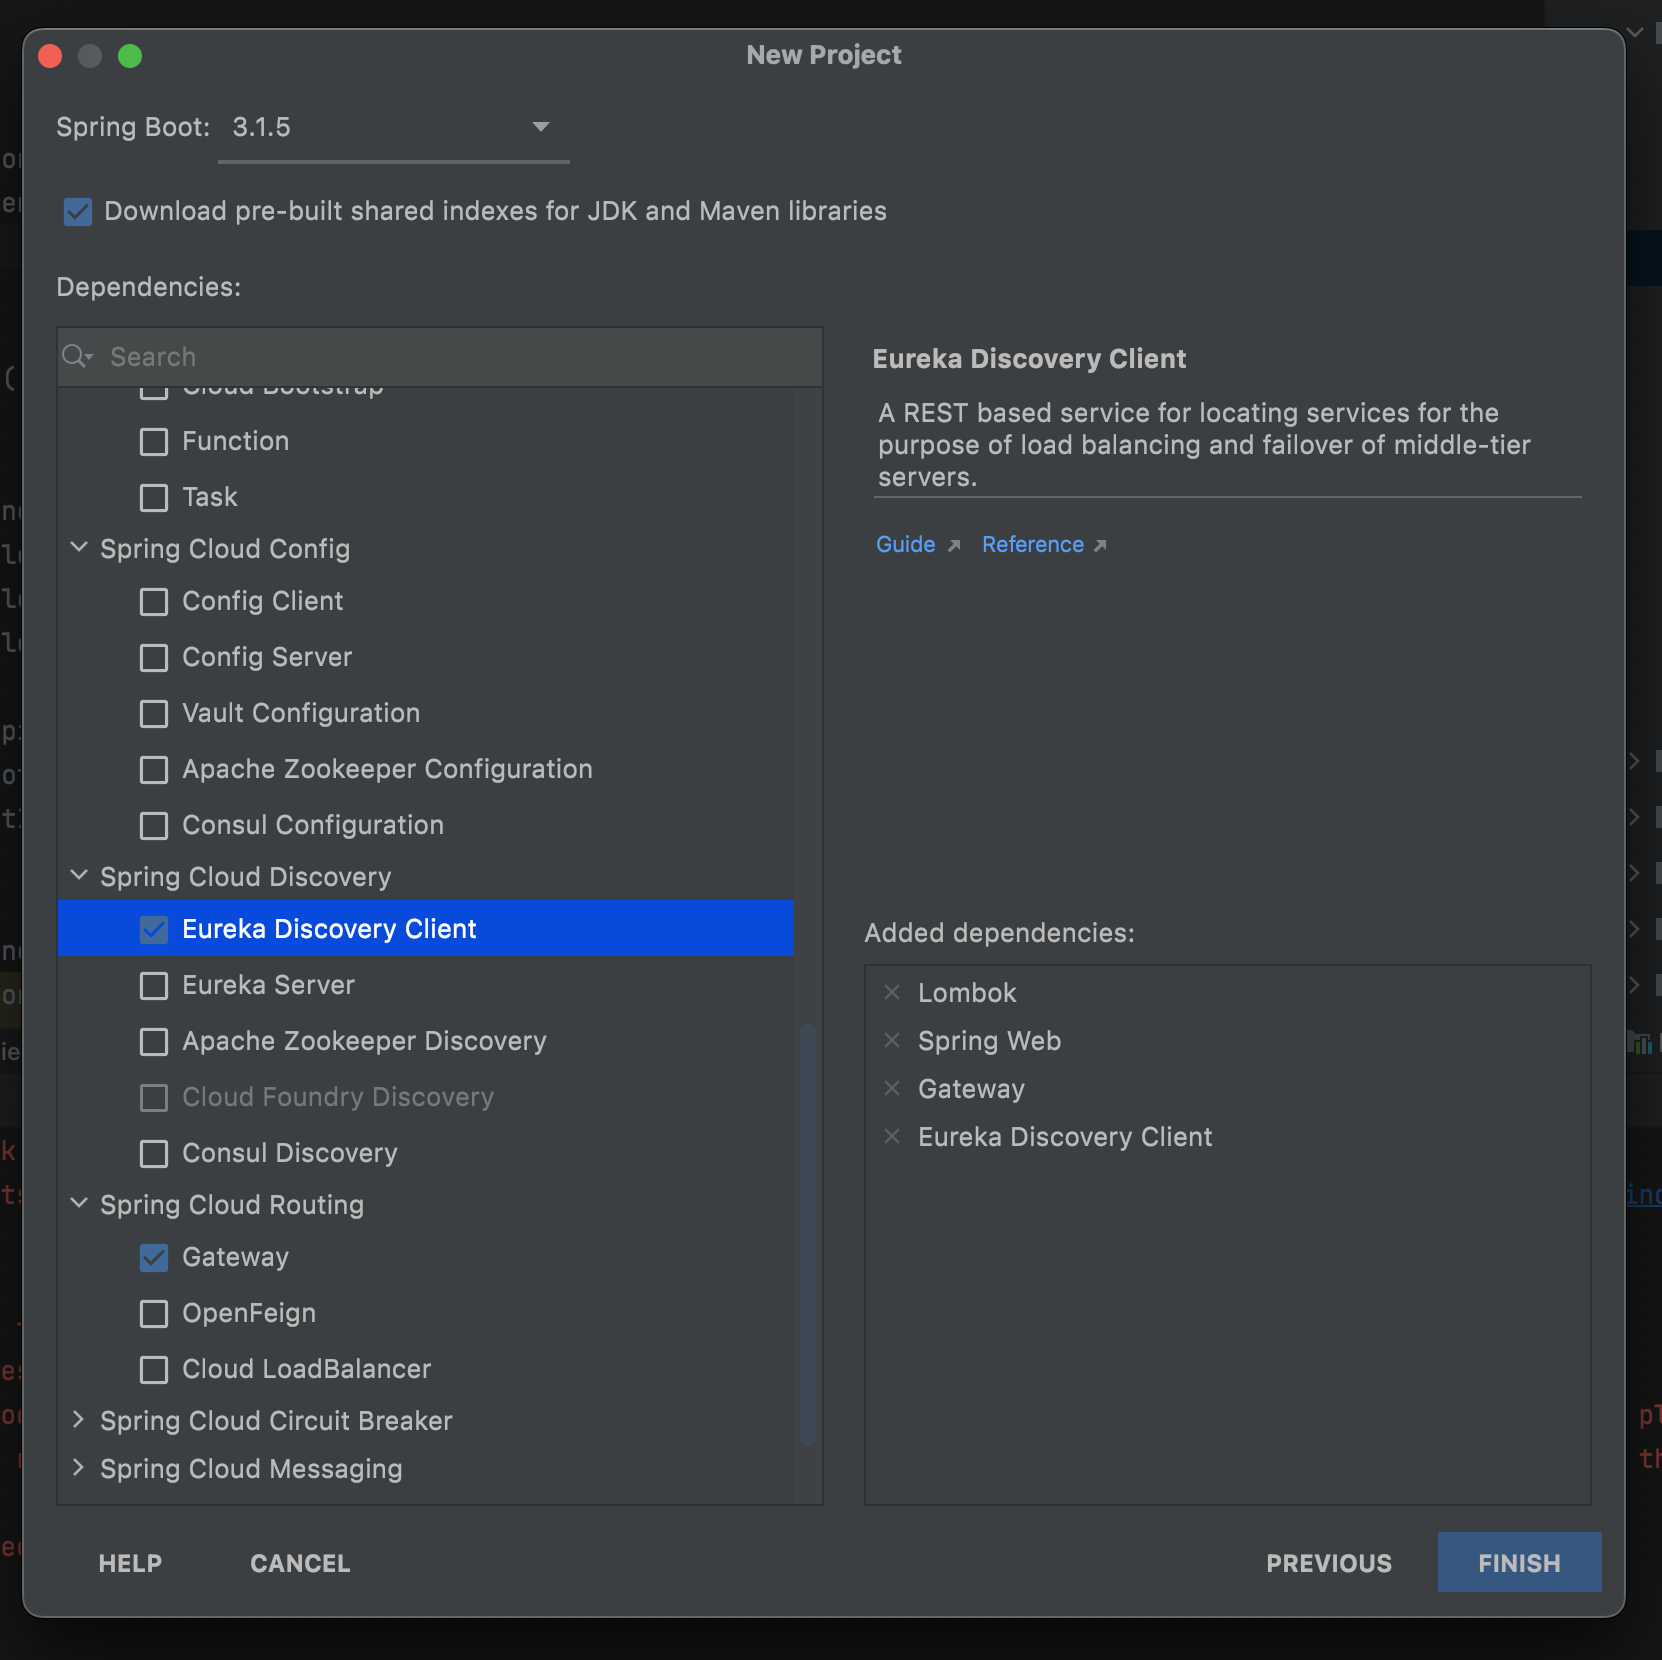Check Apache Zookeeper Configuration
This screenshot has height=1660, width=1662.
click(154, 769)
